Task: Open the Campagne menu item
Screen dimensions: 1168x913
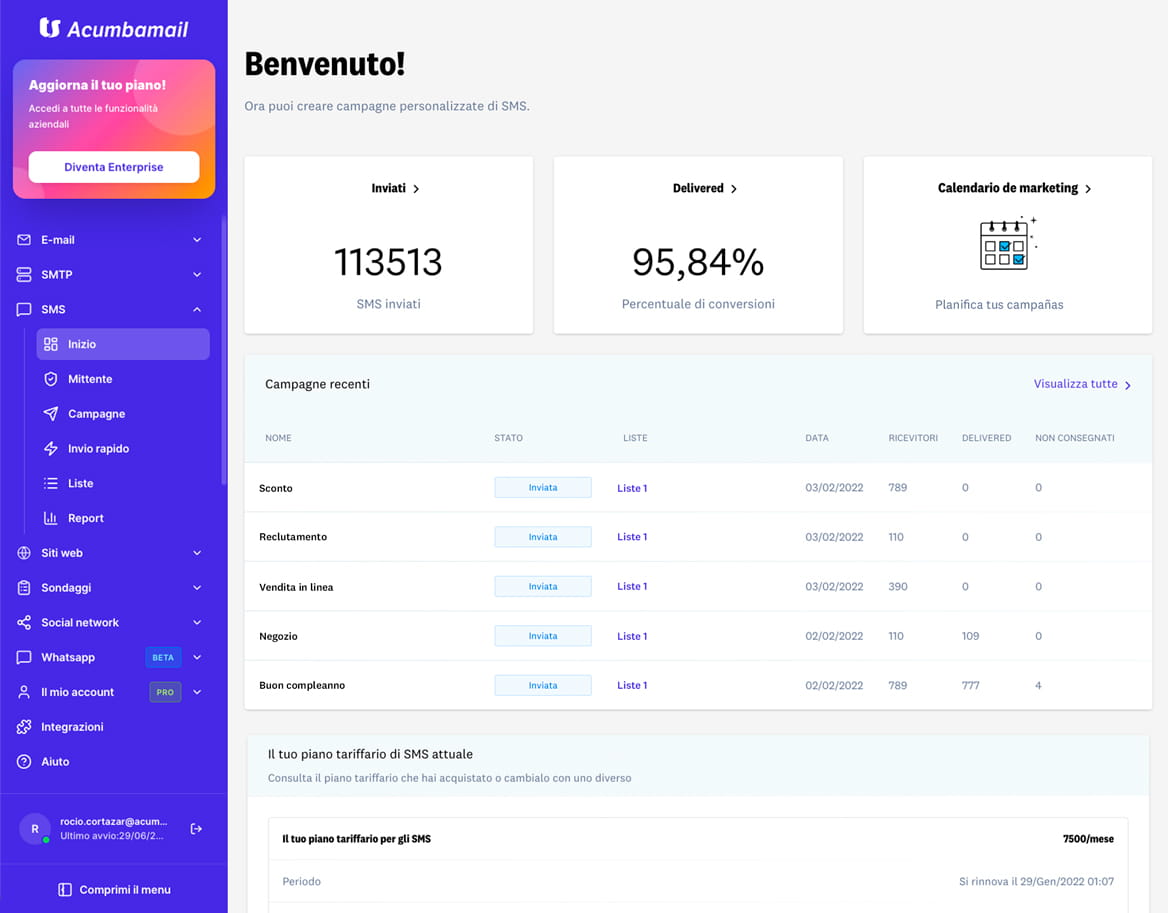Action: pyautogui.click(x=123, y=413)
